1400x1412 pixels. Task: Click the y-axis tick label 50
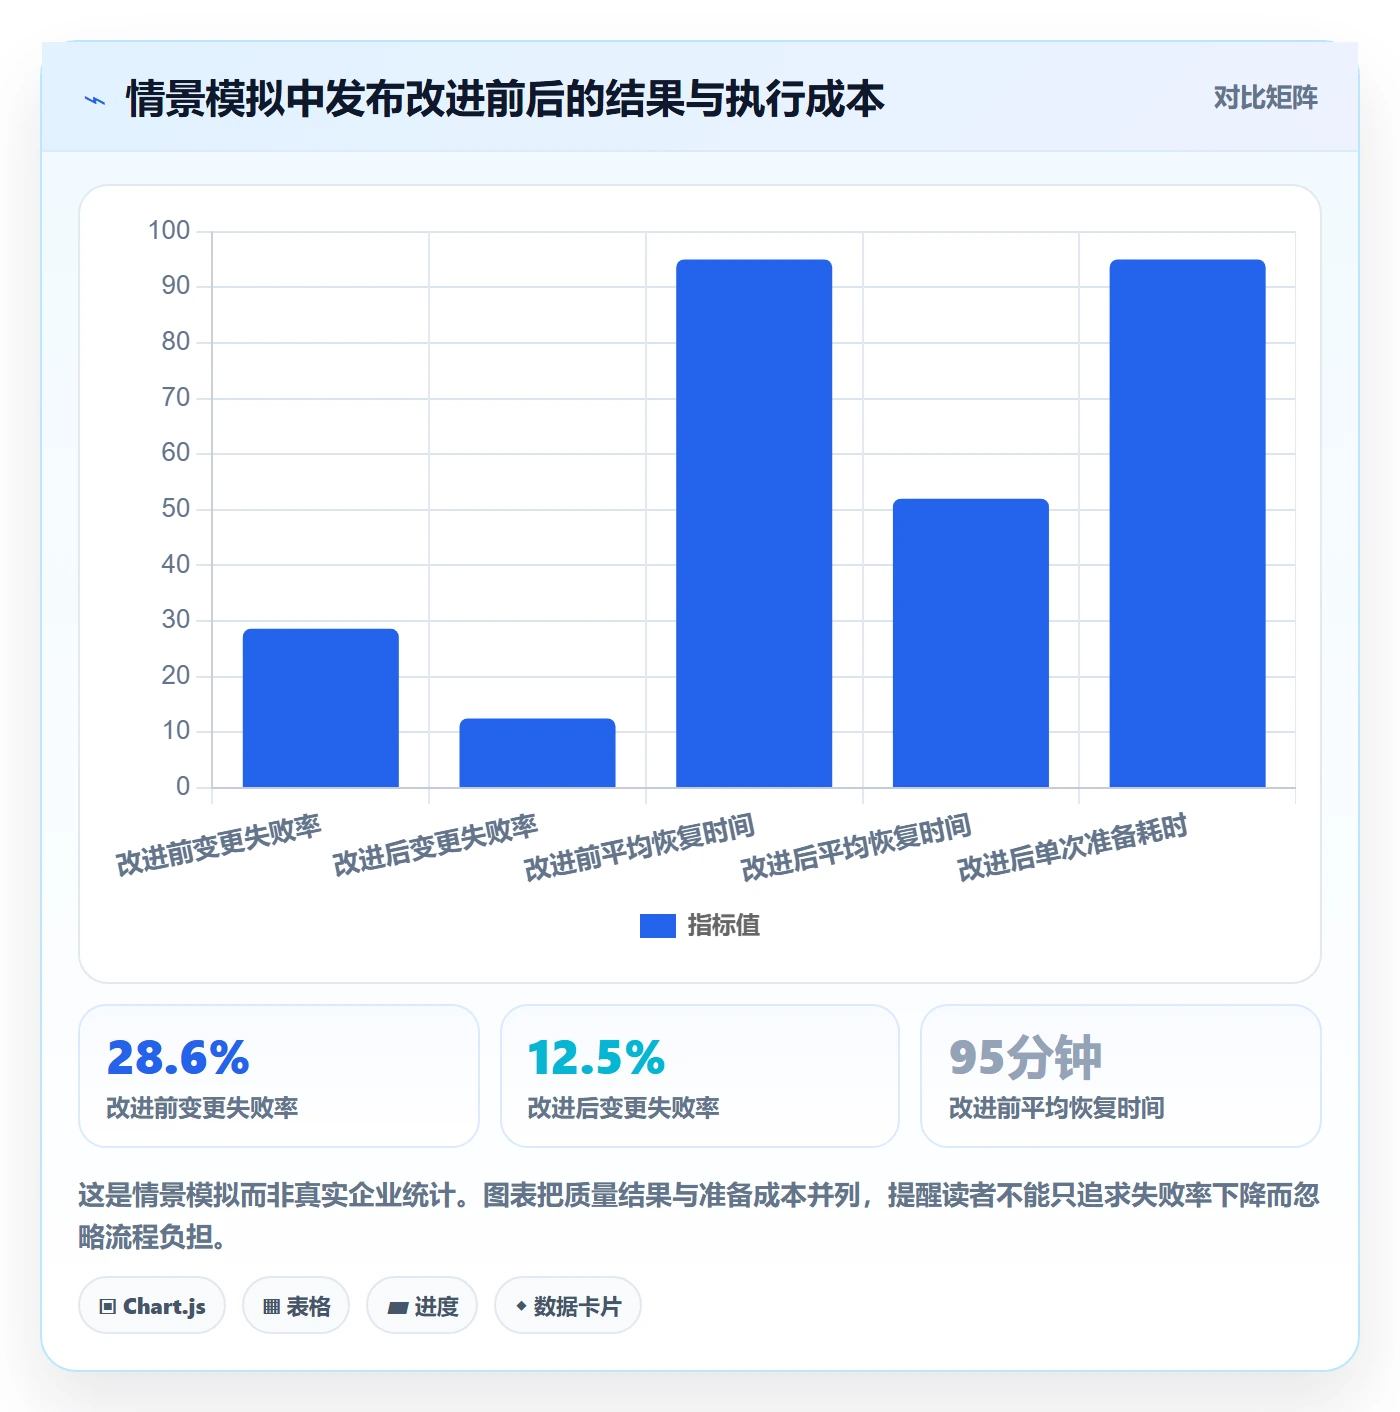176,509
